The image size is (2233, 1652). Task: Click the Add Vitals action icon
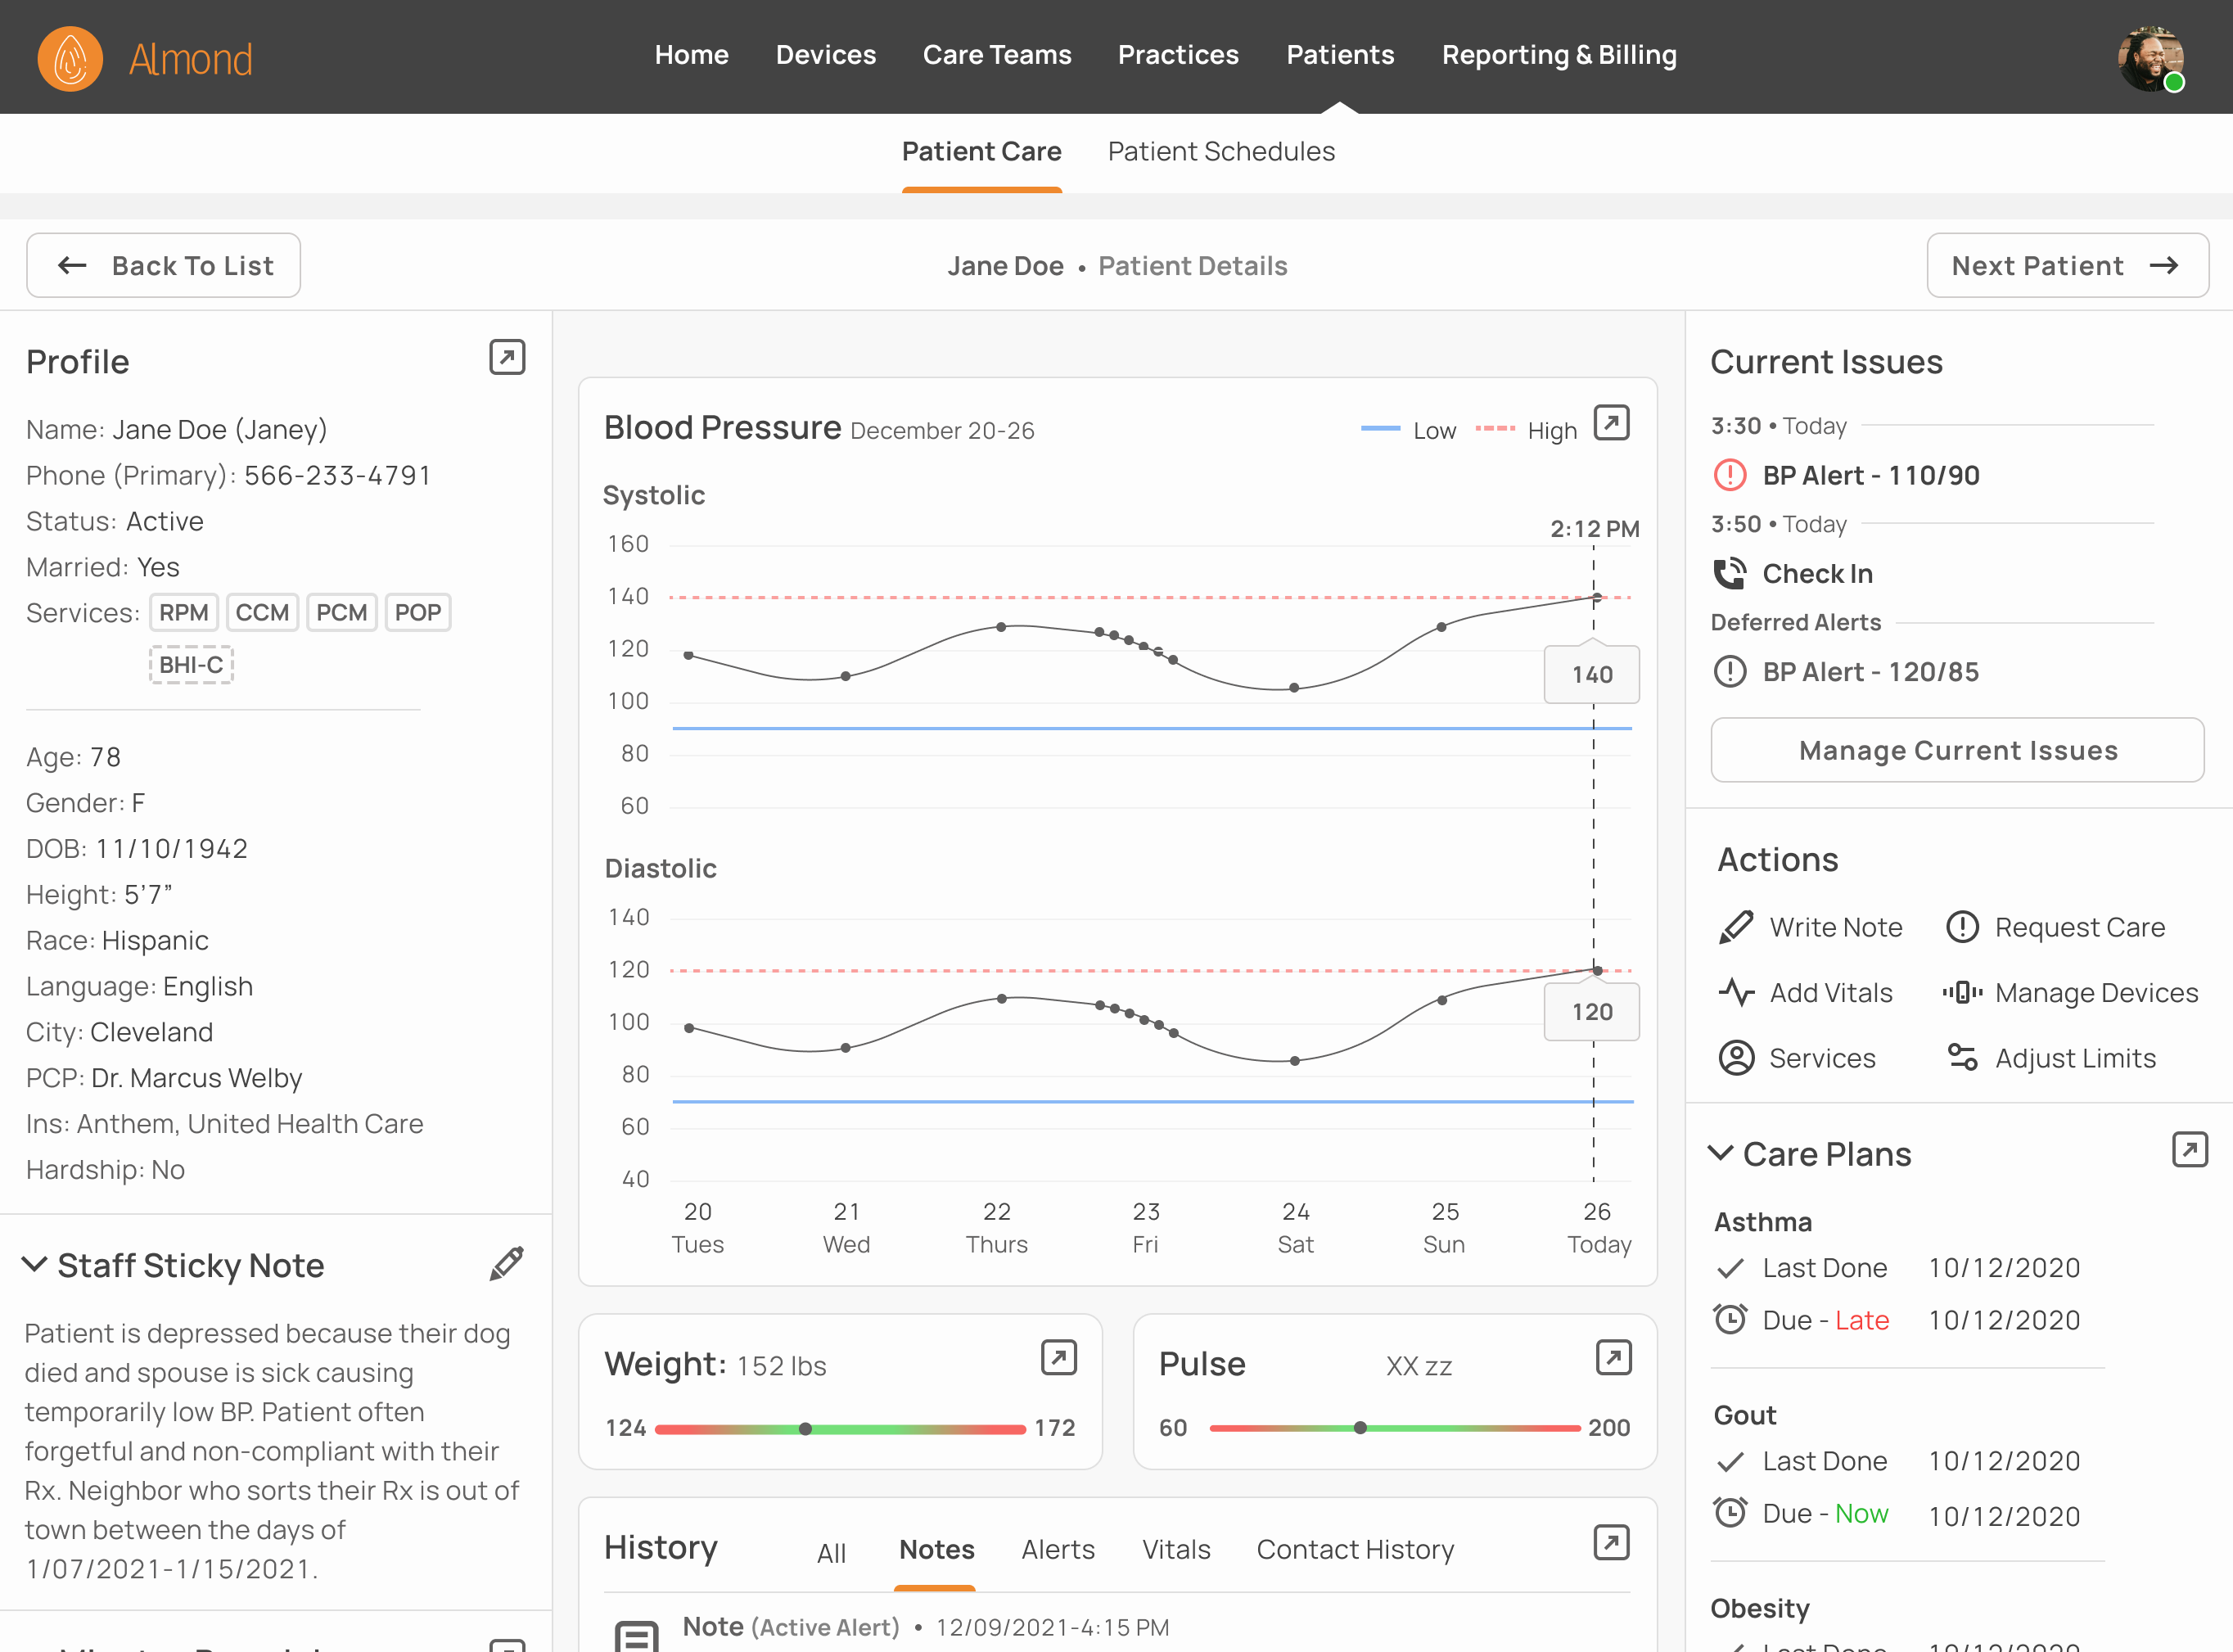pos(1736,992)
